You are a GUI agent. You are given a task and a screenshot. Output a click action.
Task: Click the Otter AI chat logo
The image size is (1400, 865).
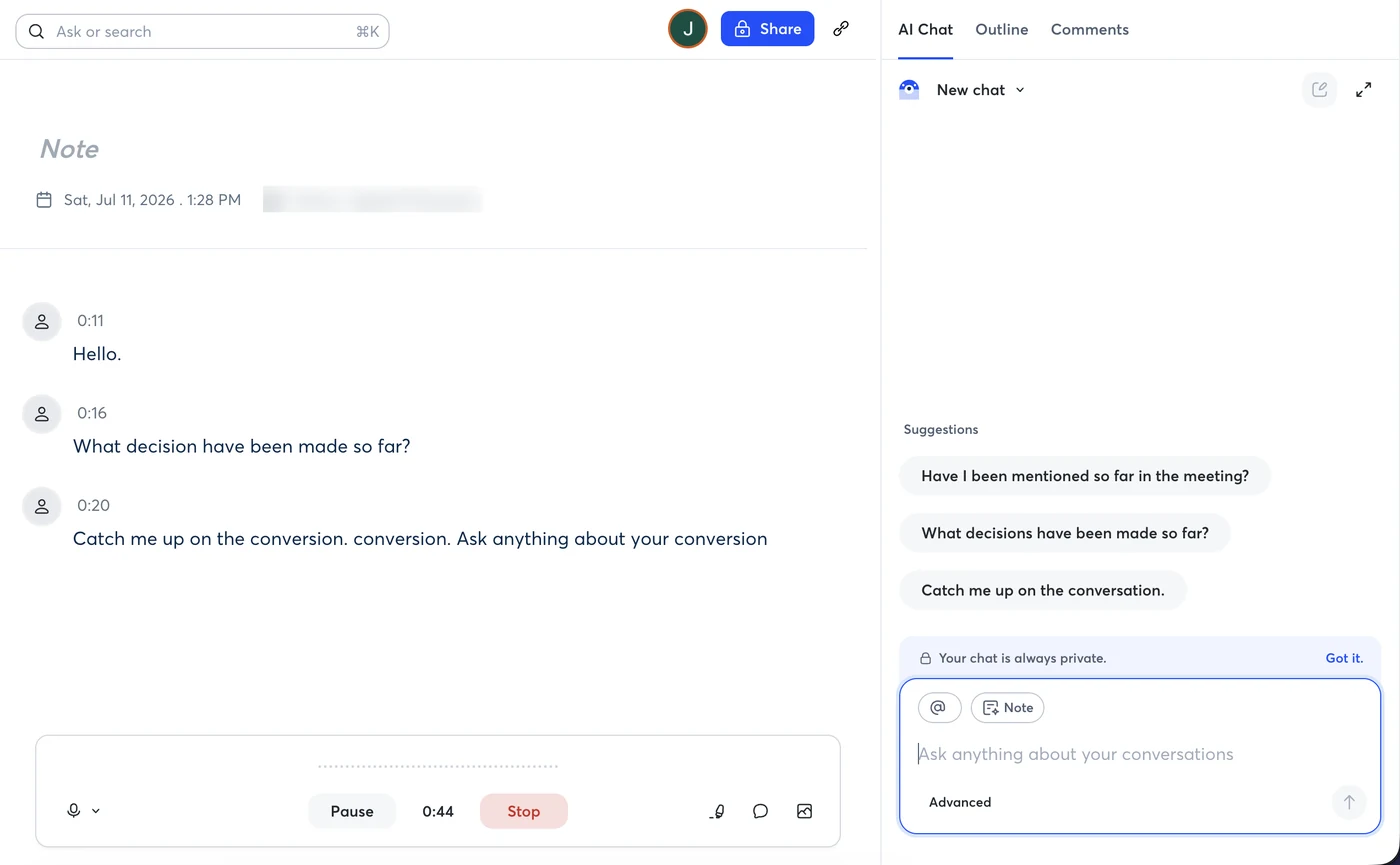(x=909, y=90)
